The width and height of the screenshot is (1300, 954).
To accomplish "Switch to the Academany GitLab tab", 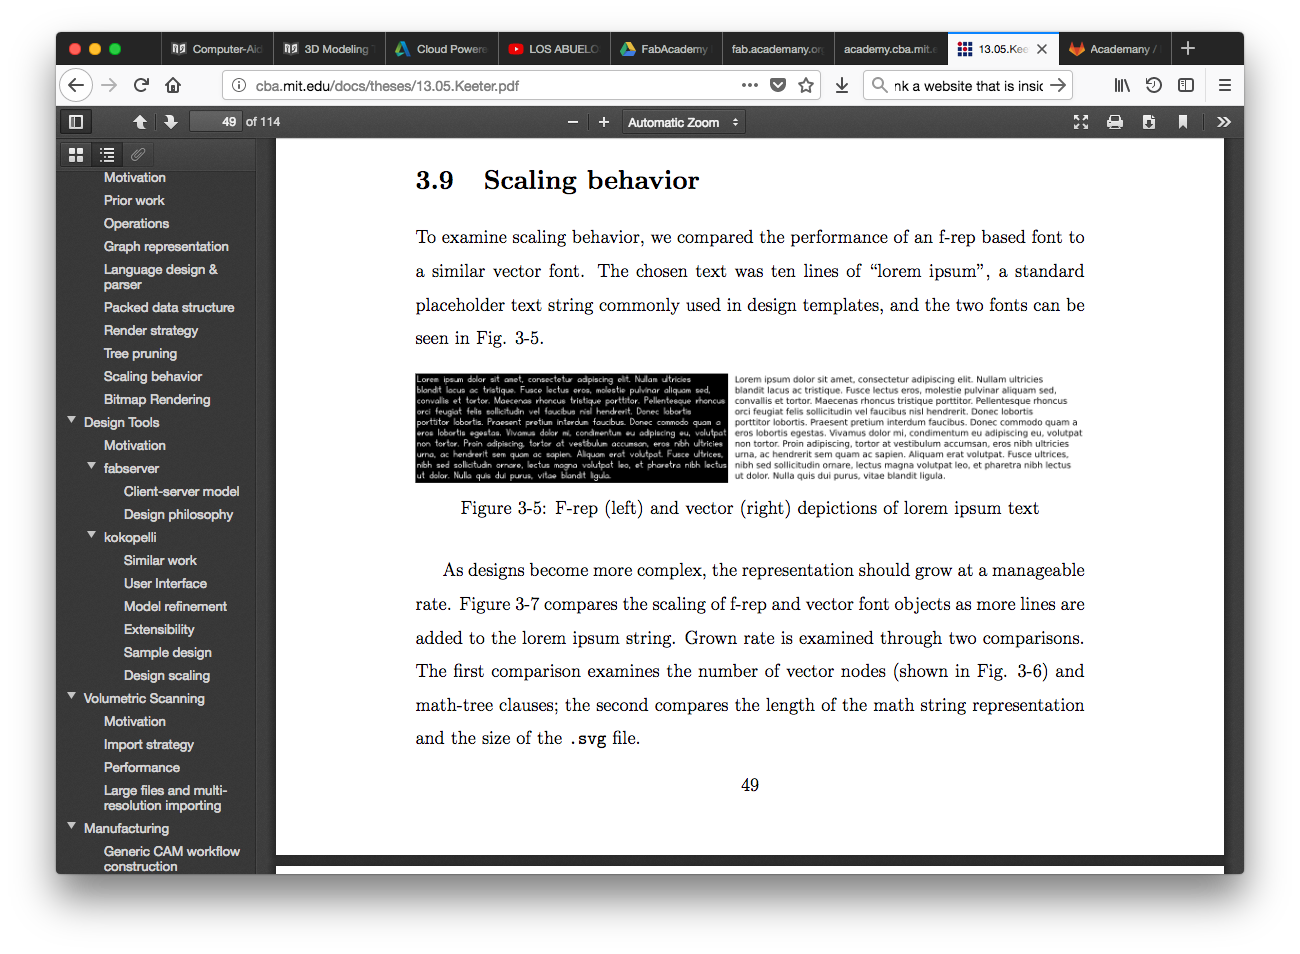I will tap(1113, 49).
